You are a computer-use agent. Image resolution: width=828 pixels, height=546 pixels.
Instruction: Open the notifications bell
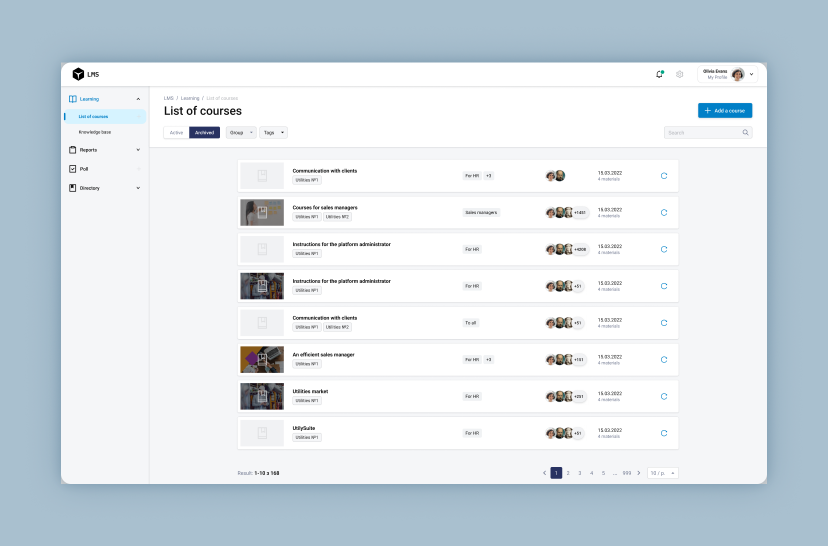(659, 74)
